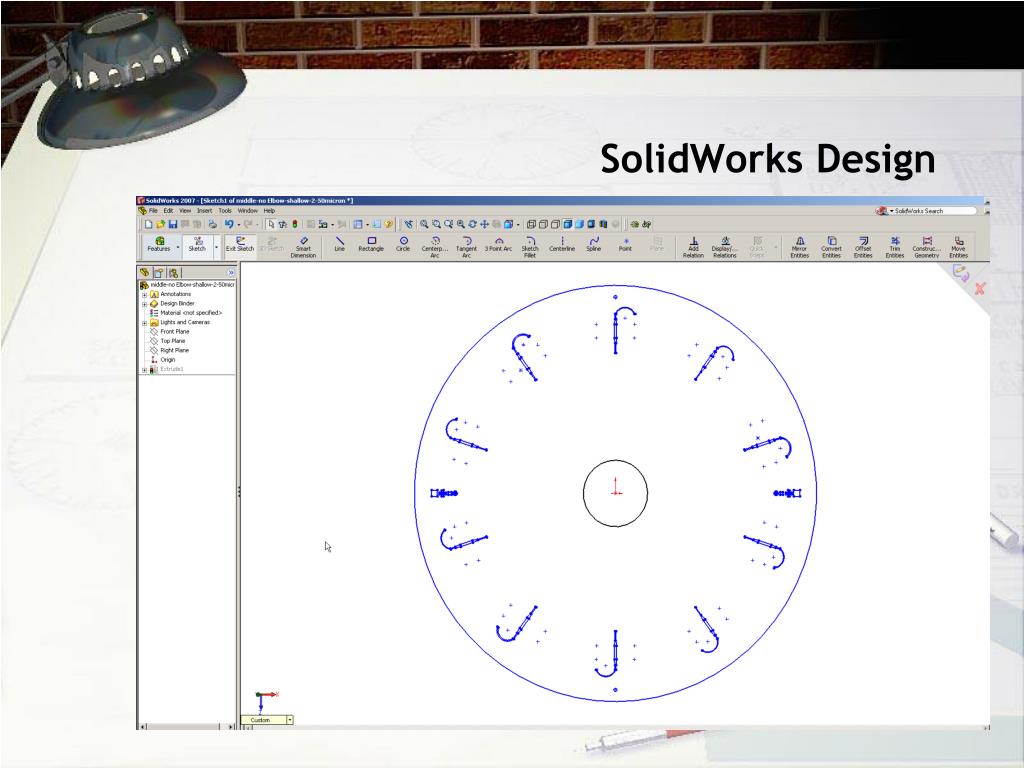
Task: Click the Zoom to Fit icon
Action: (424, 224)
